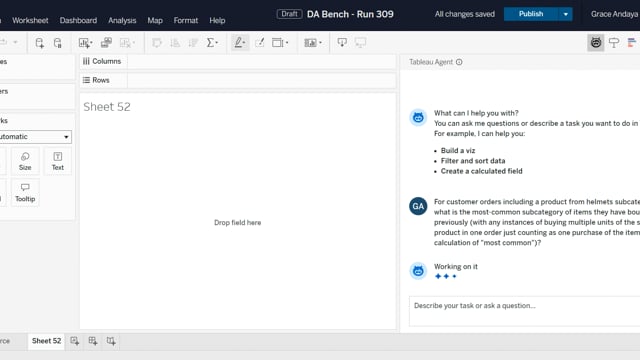Click the Sheet 52 title

click(x=107, y=107)
